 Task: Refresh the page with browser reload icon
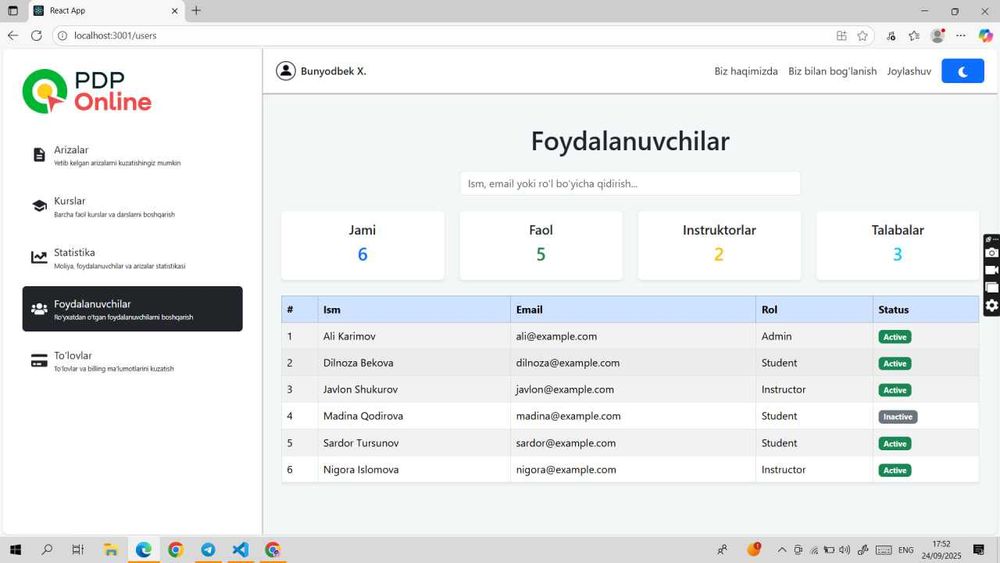pyautogui.click(x=36, y=36)
